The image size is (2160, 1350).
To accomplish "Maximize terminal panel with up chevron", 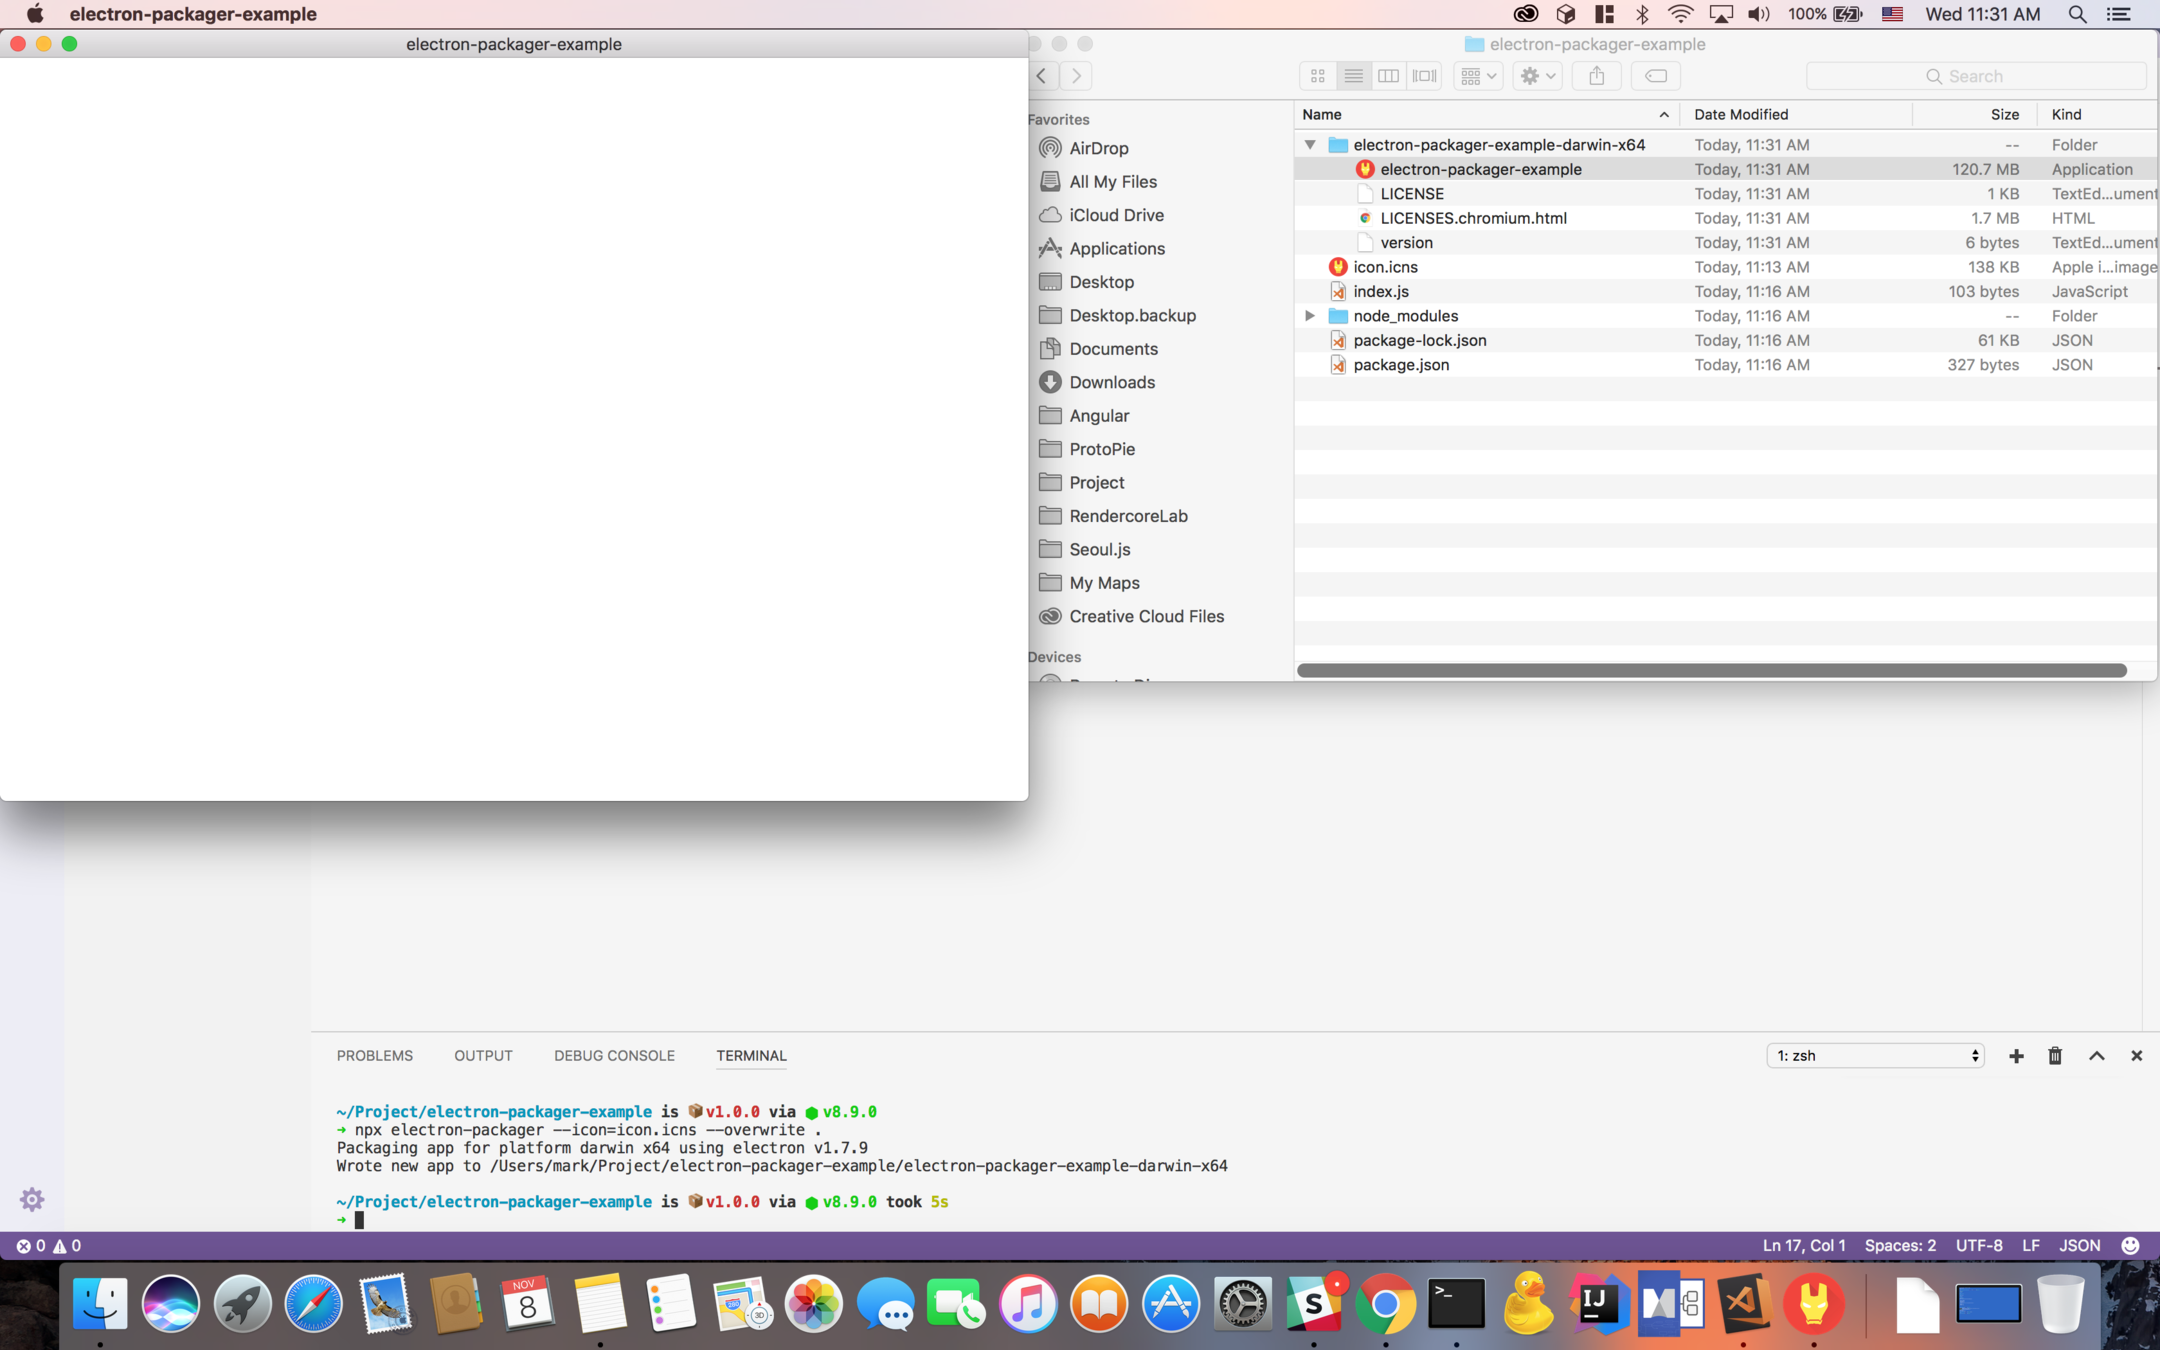I will [x=2097, y=1056].
